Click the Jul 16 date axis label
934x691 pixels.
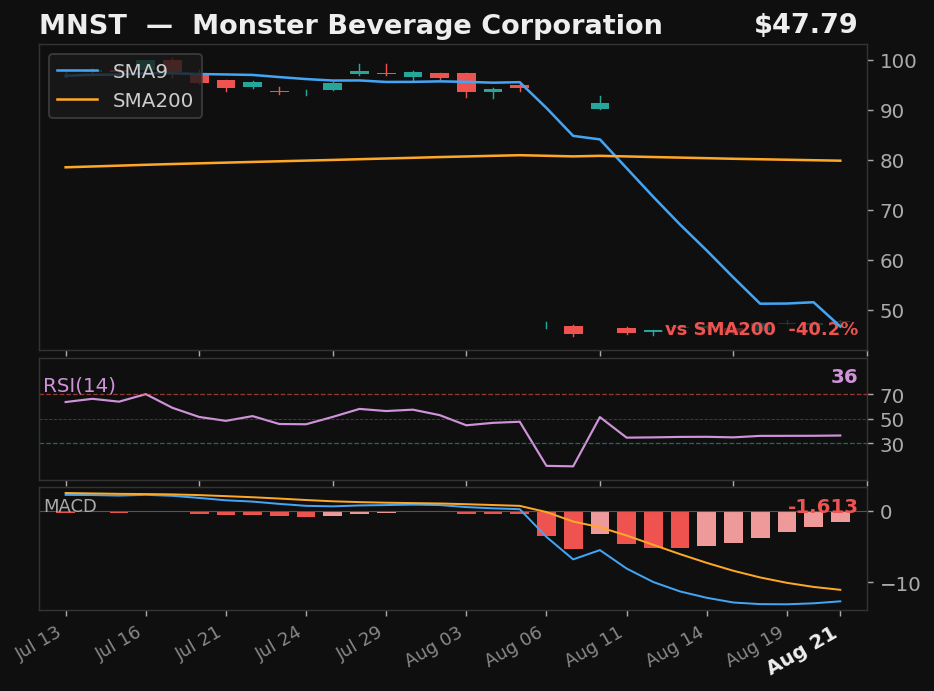pos(118,645)
